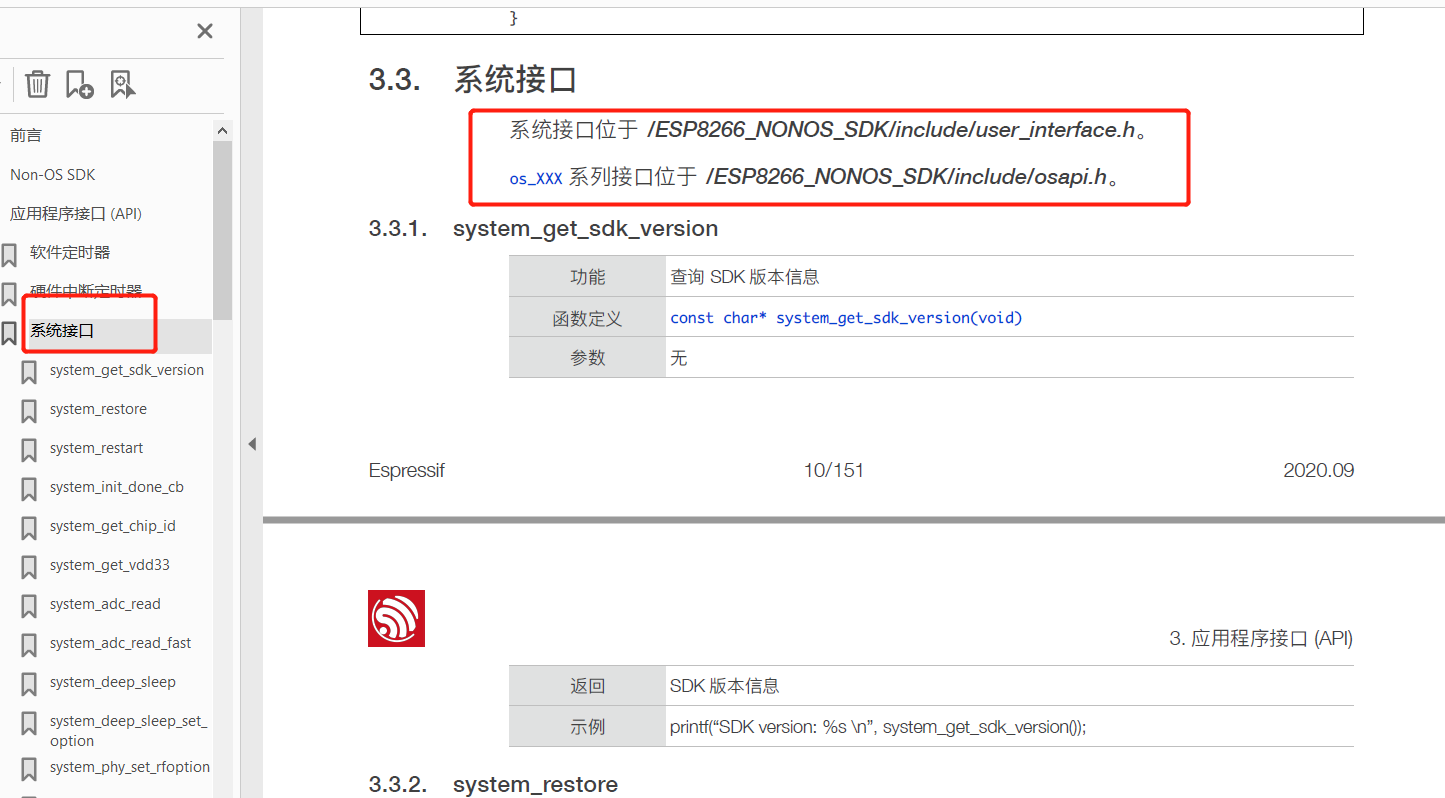Click bookmark icon beside system_adc_read
1445x798 pixels.
[x=29, y=606]
